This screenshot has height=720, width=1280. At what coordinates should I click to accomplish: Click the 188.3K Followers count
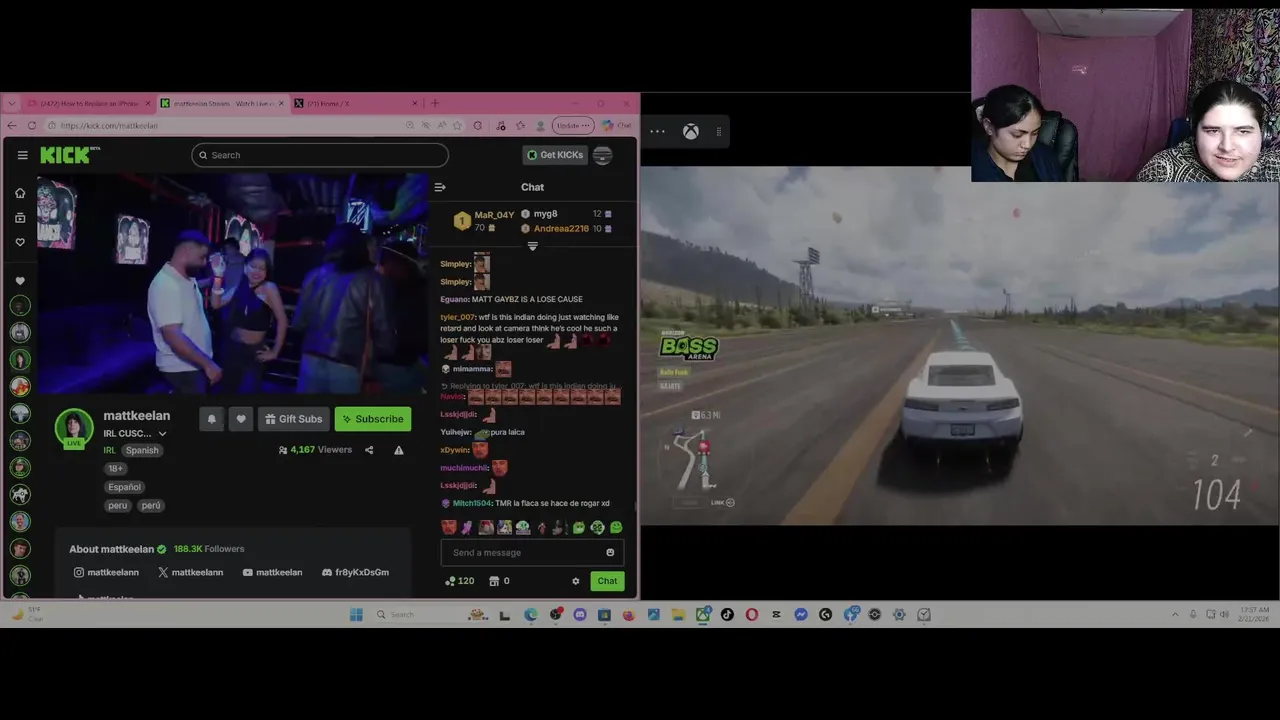tap(209, 549)
